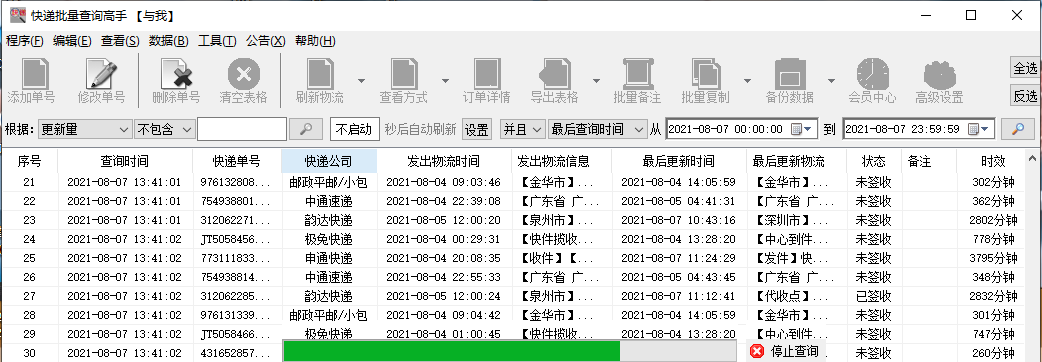Sort by the 快递单号 column header
The height and width of the screenshot is (362, 1042).
tap(237, 161)
